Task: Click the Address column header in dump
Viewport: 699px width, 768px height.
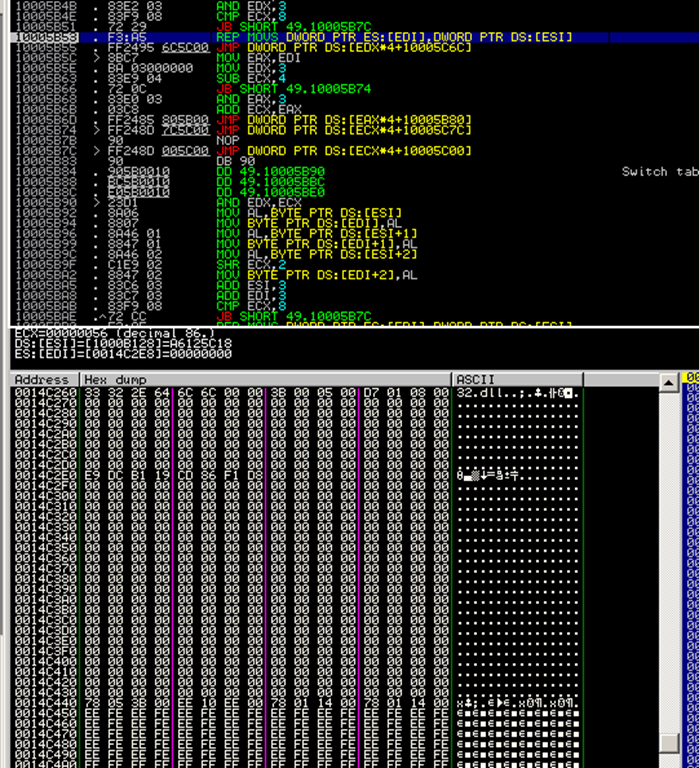Action: (x=41, y=380)
